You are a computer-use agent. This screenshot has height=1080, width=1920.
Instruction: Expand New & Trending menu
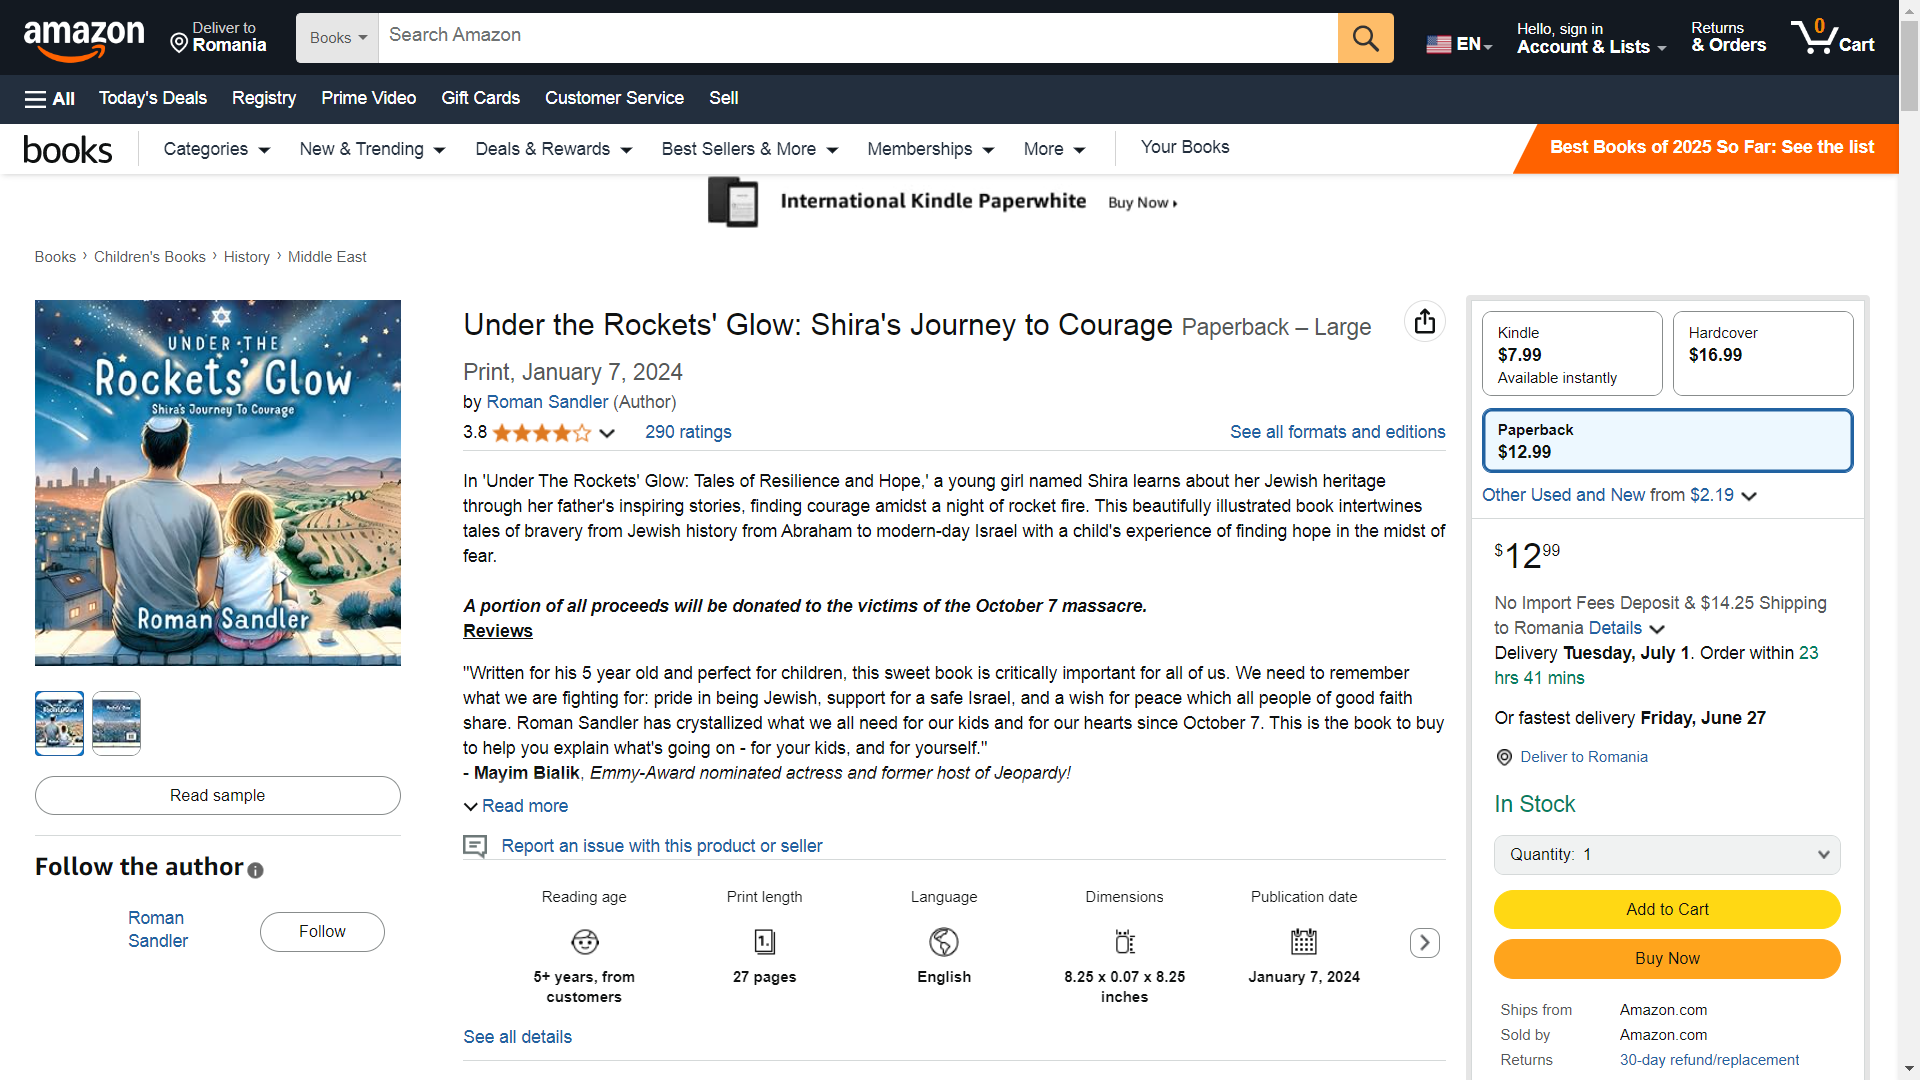[x=372, y=149]
